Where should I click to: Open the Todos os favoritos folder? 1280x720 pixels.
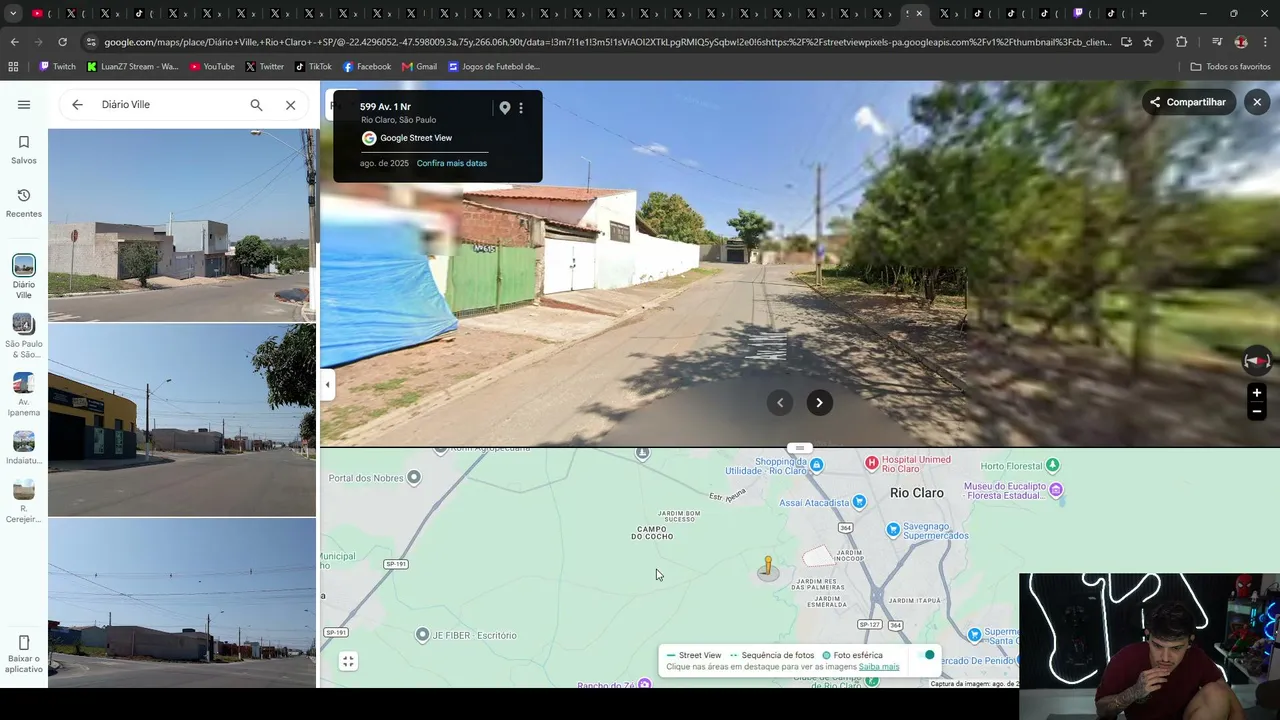click(1230, 67)
